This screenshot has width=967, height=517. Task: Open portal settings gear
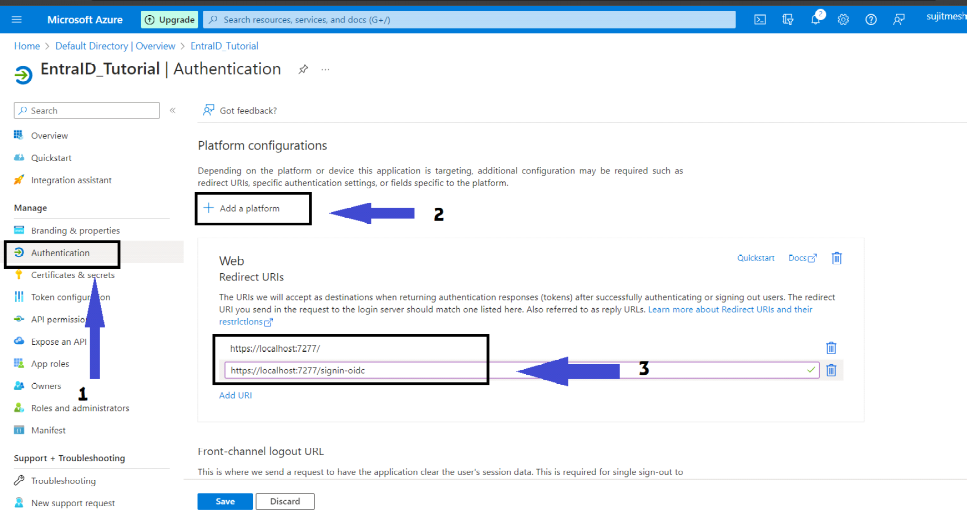click(843, 19)
